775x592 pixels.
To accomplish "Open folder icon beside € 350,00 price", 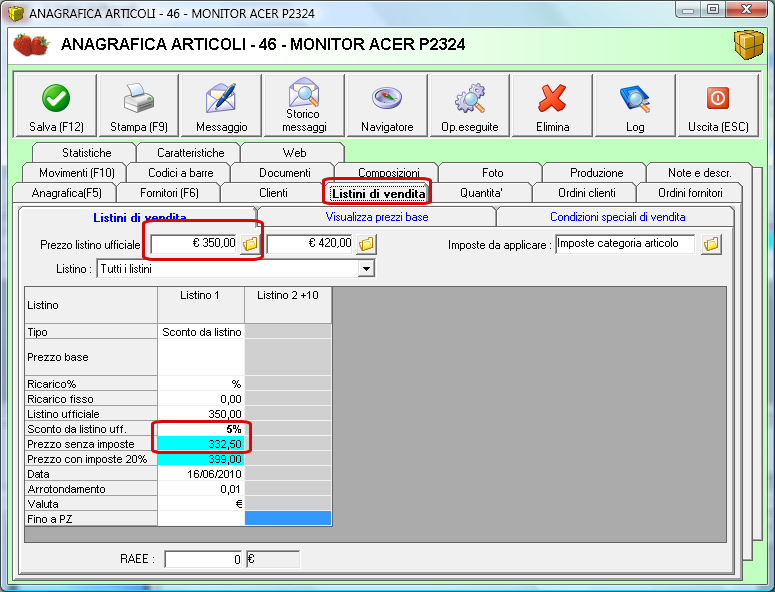I will [250, 244].
